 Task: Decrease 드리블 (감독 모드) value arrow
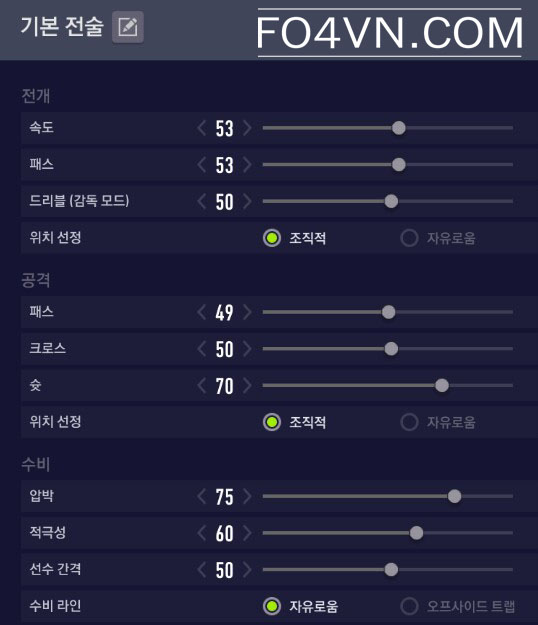(202, 201)
